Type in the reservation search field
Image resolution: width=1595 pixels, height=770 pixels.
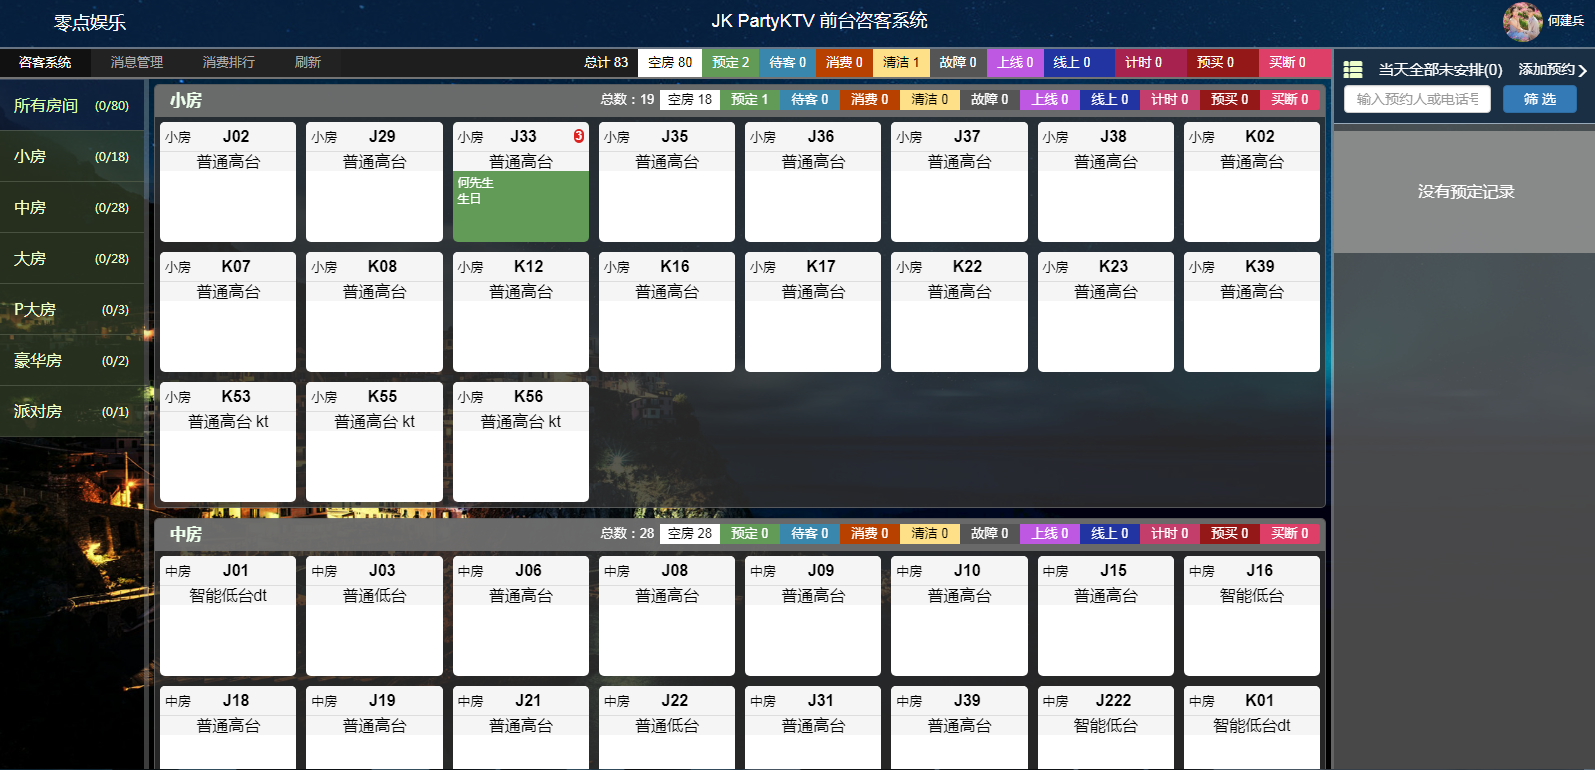(x=1416, y=99)
